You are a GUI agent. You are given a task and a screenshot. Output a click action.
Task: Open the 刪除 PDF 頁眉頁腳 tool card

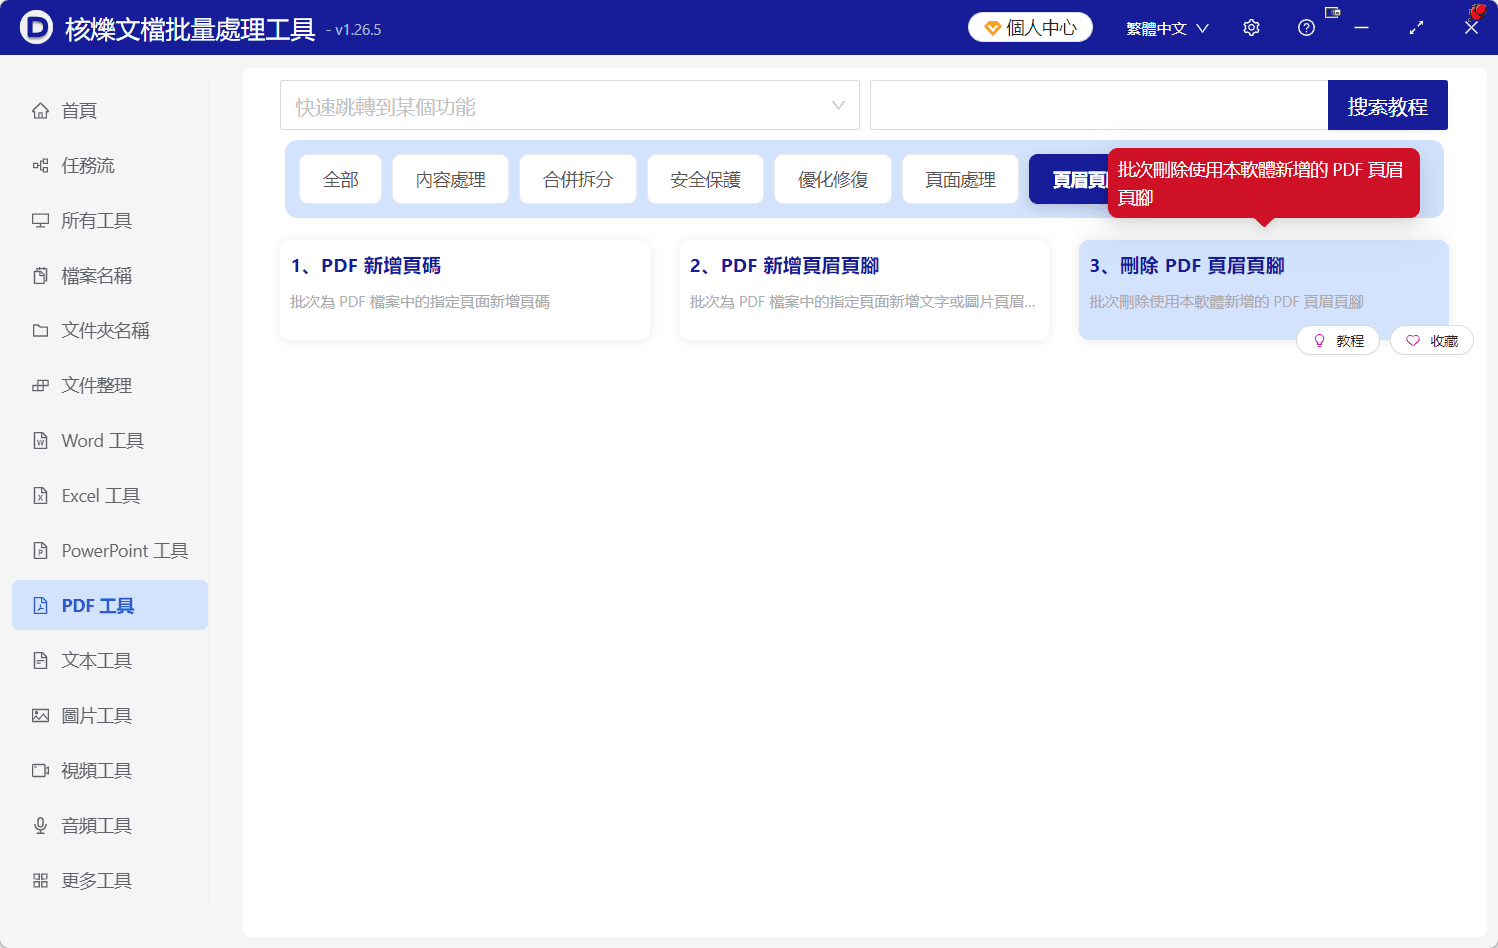coord(1264,290)
